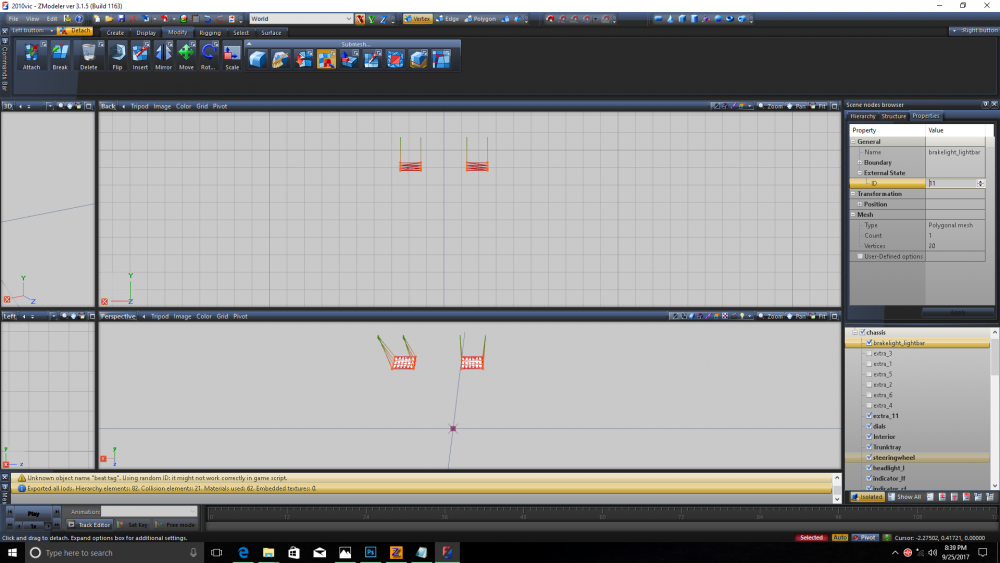This screenshot has height=563, width=1000.
Task: Click the Isolated button
Action: tap(867, 497)
